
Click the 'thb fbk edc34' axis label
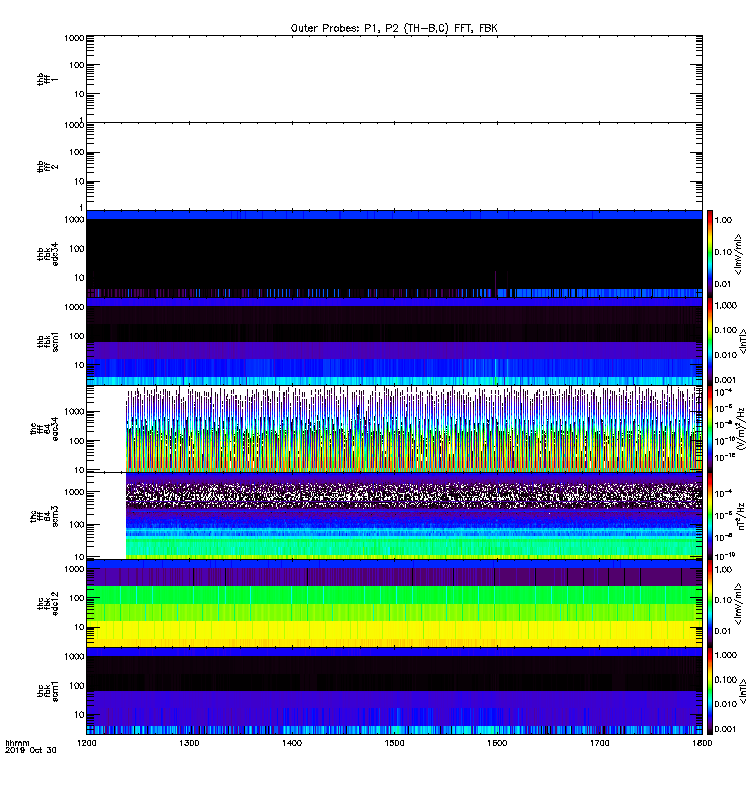click(47, 254)
